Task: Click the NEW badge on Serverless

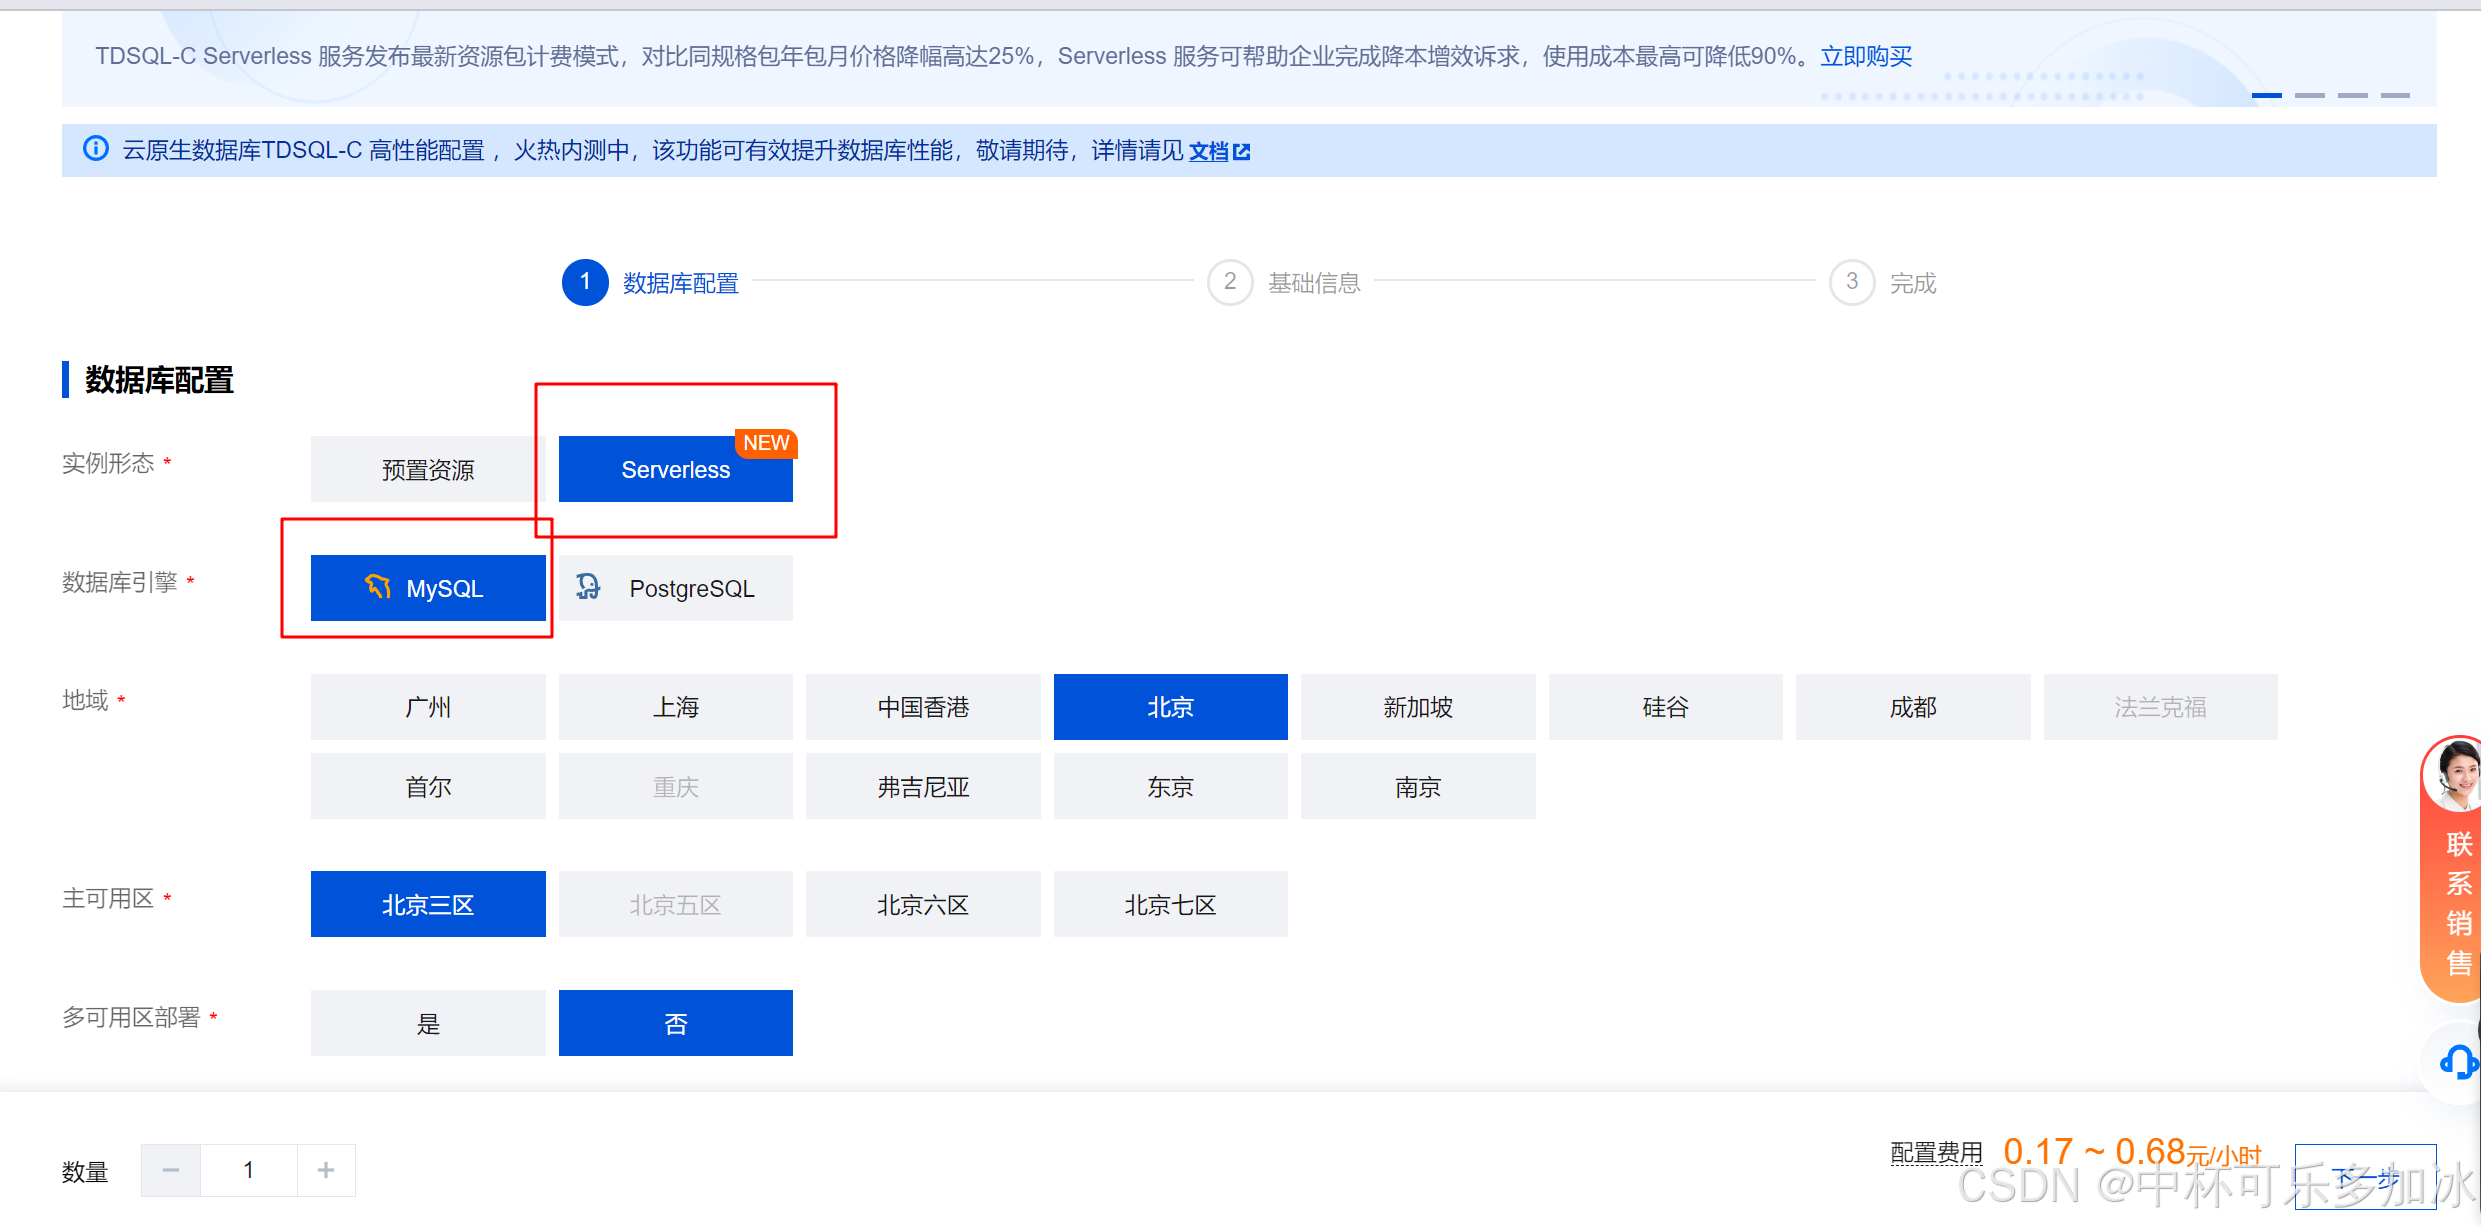Action: tap(766, 443)
